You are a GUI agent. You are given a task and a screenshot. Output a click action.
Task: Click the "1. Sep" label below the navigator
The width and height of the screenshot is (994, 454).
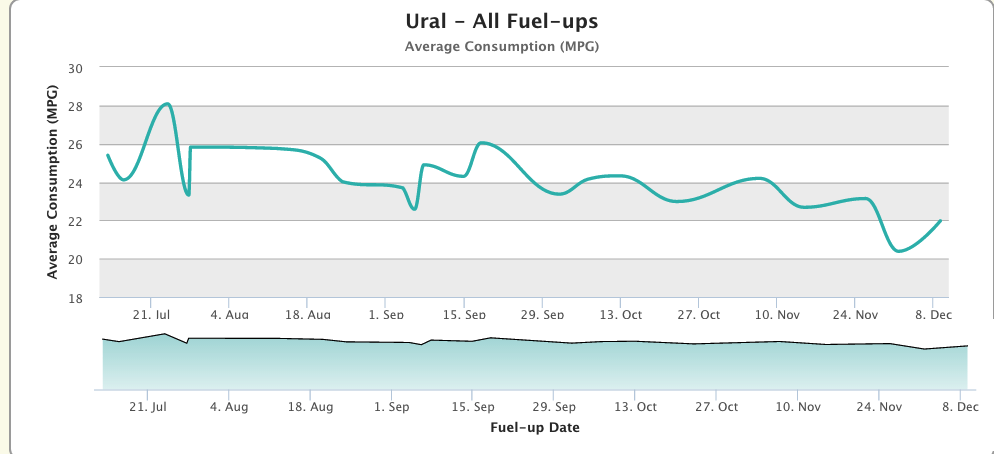coord(392,407)
